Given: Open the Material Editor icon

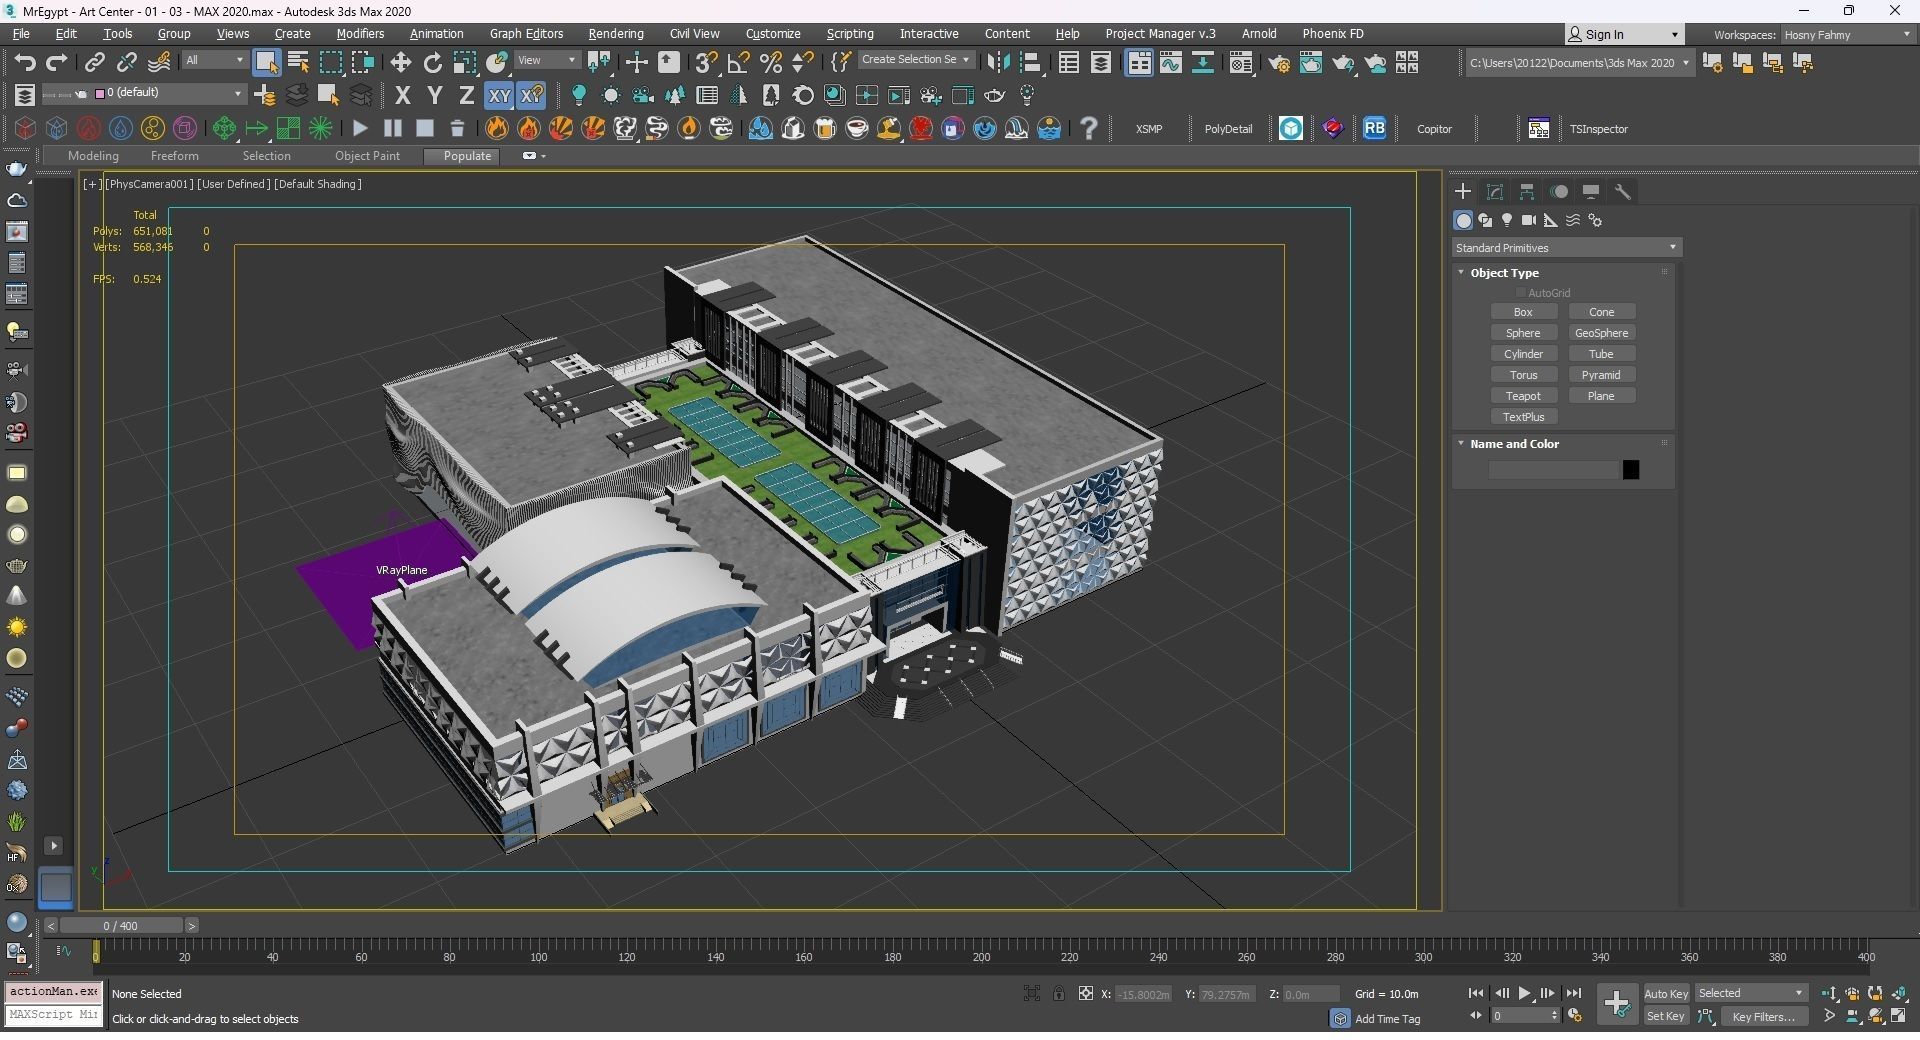Looking at the screenshot, I should pyautogui.click(x=1241, y=63).
